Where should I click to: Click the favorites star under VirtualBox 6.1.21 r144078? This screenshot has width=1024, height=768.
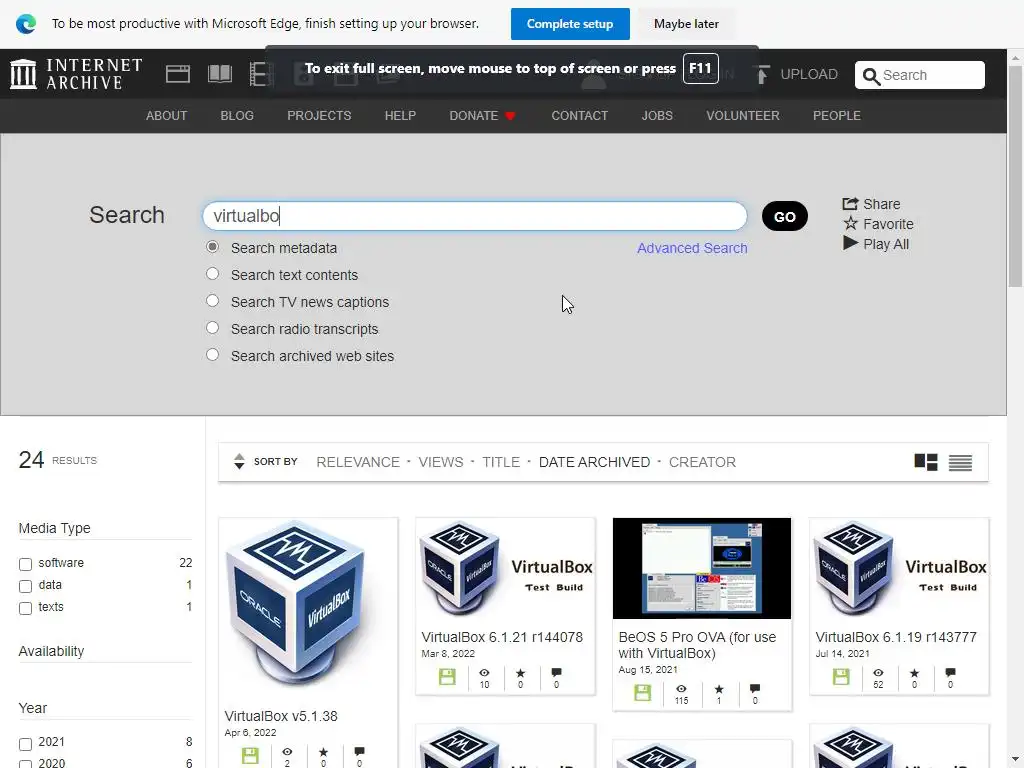(520, 673)
